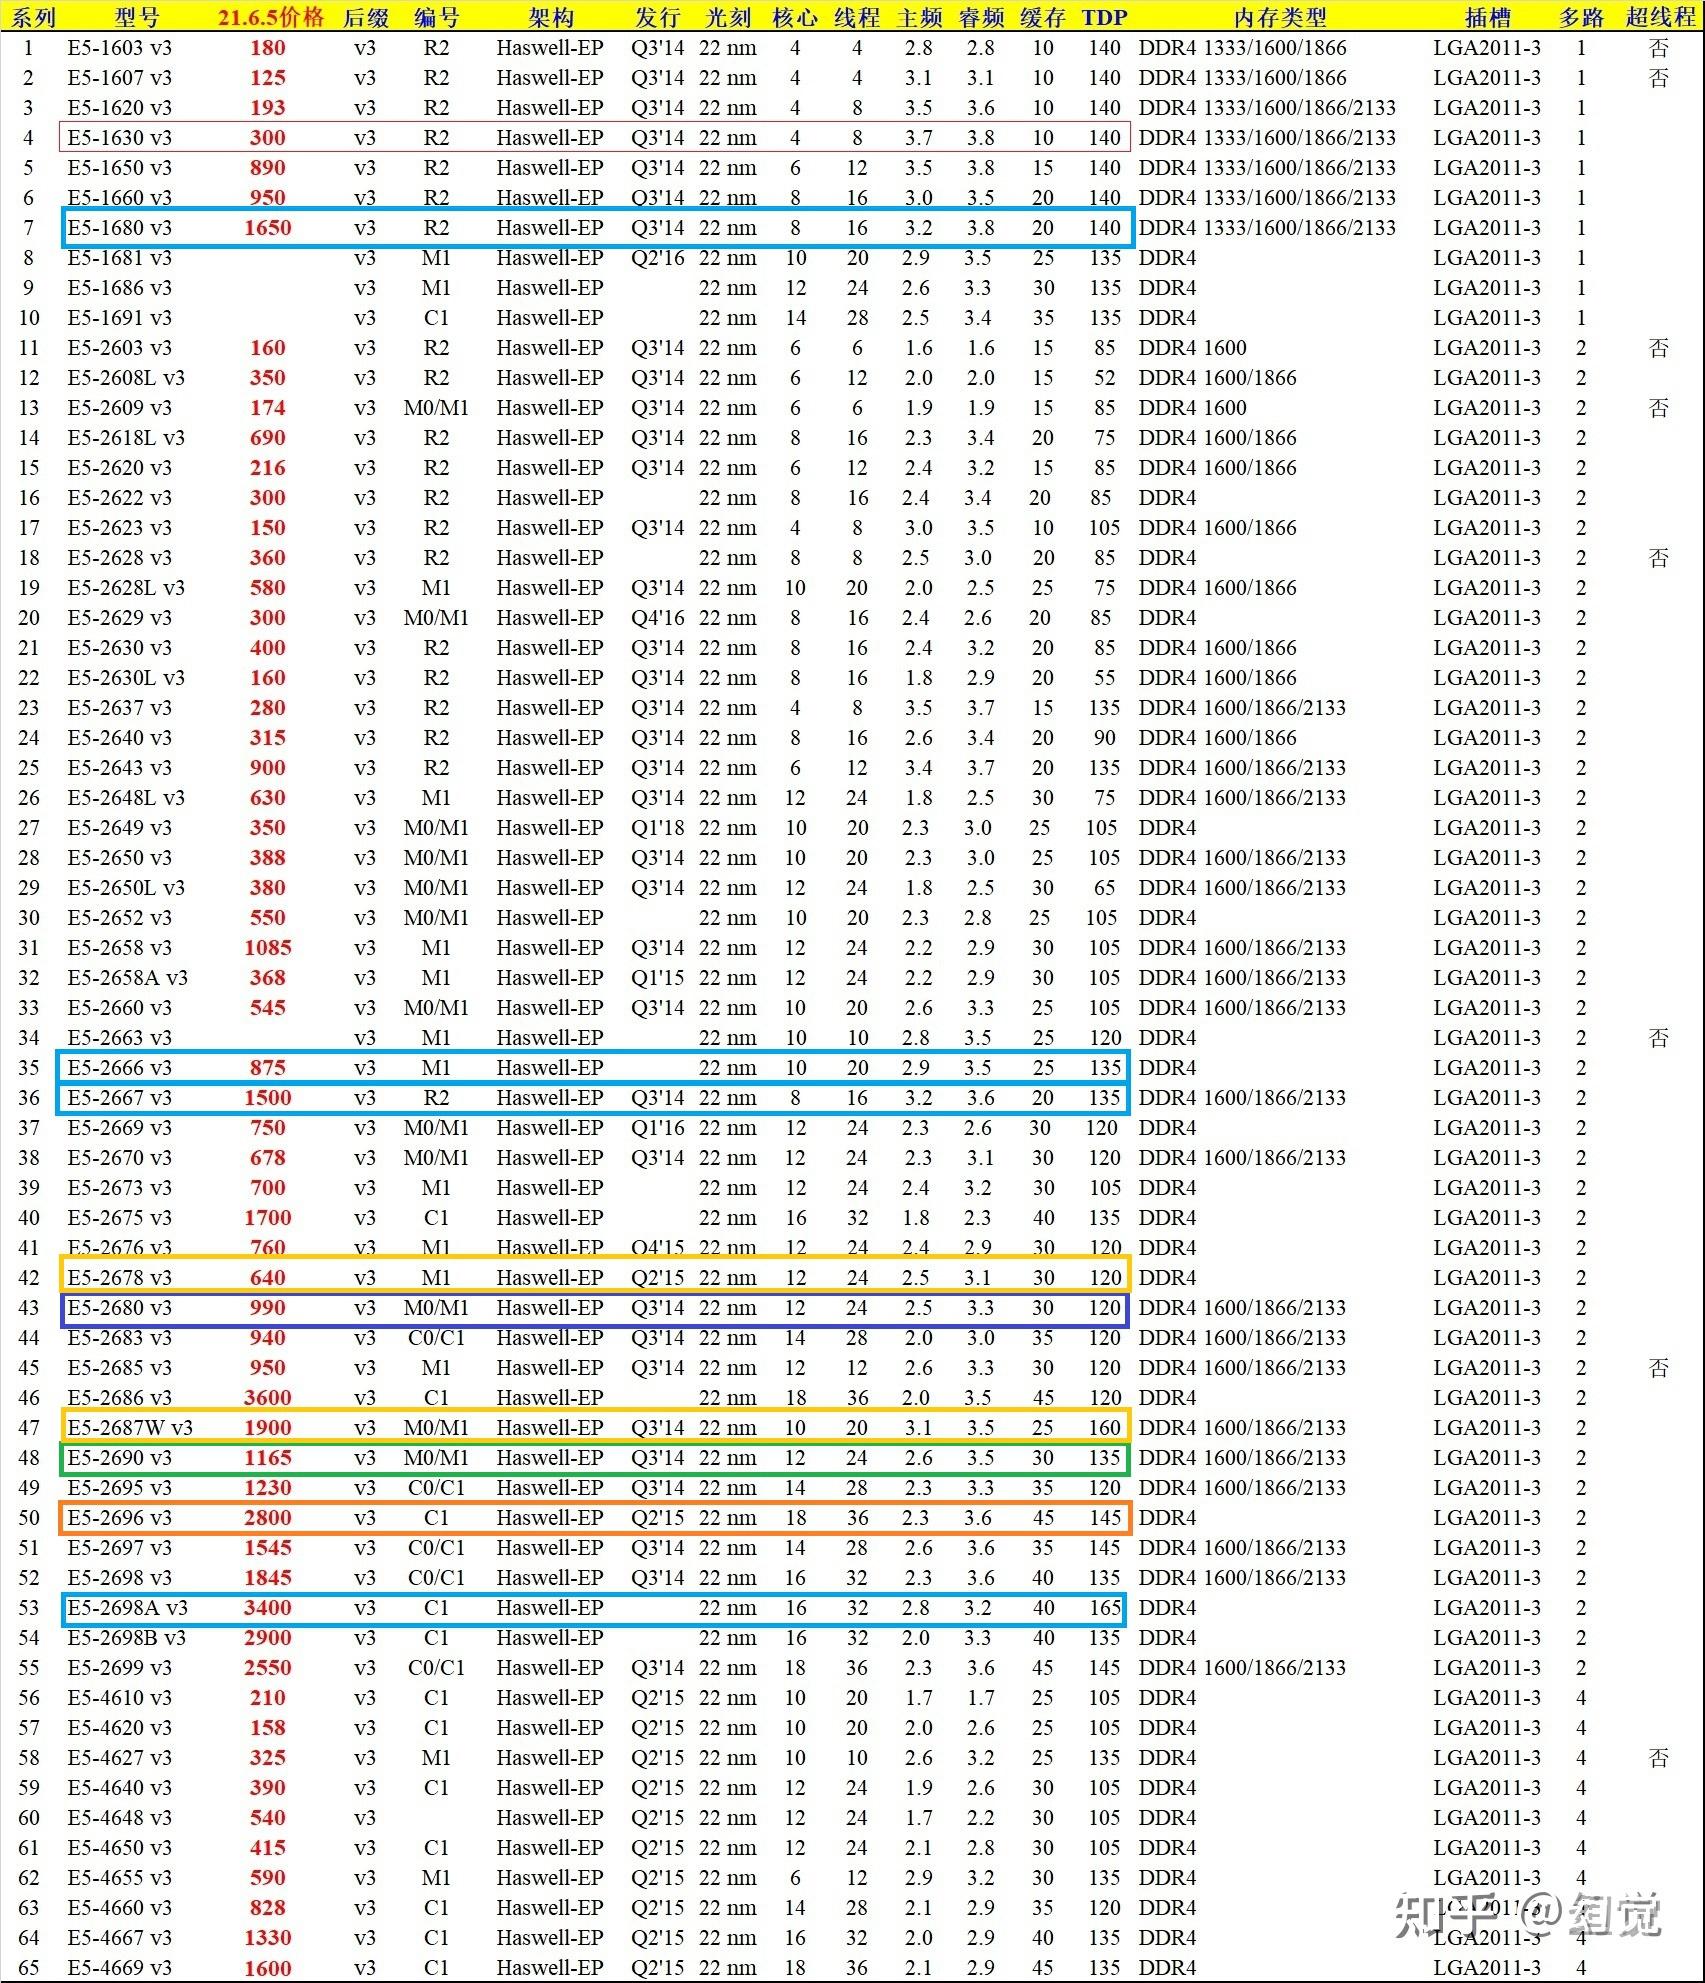
Task: Click the "E5-2666 v3" model cell
Action: tap(120, 1068)
